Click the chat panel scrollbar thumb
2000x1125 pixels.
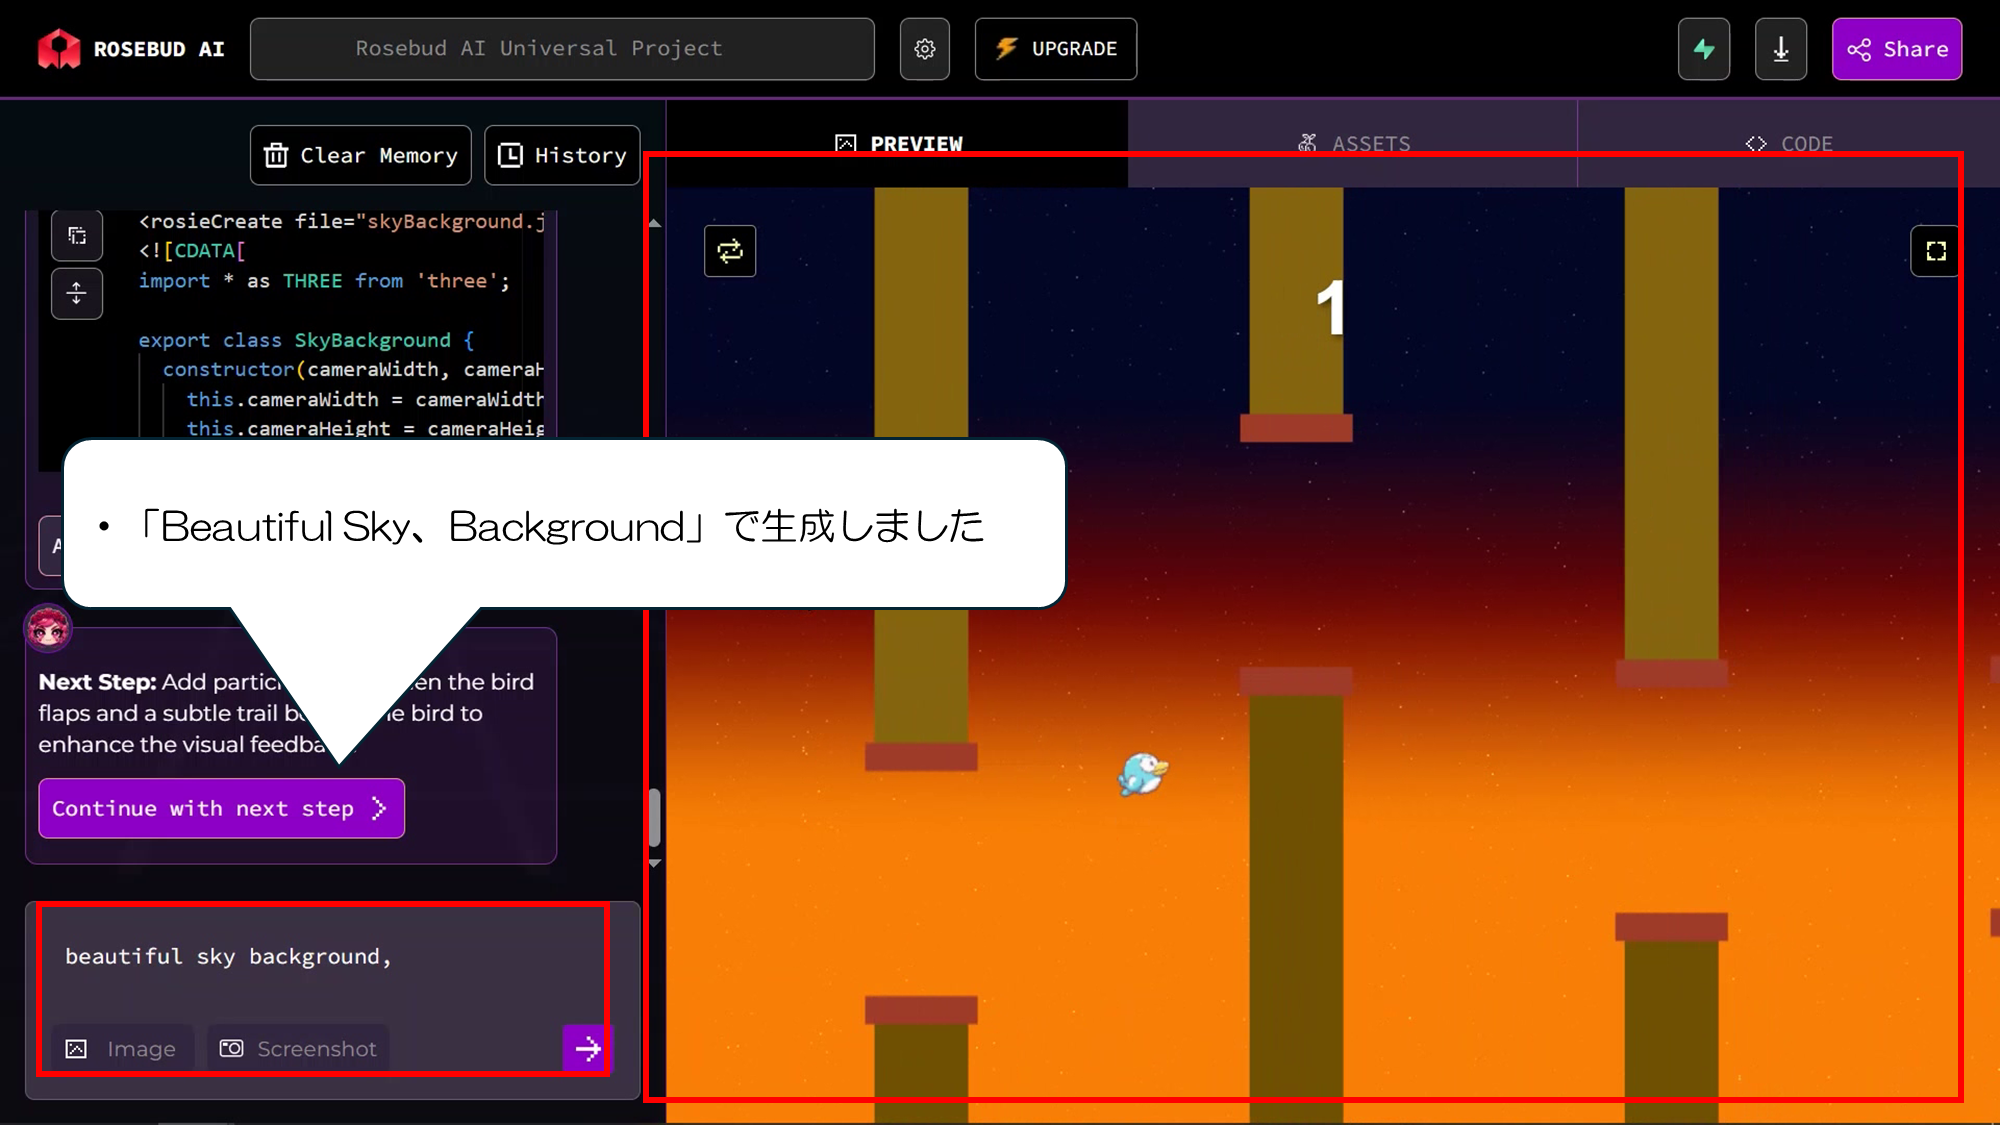655,817
